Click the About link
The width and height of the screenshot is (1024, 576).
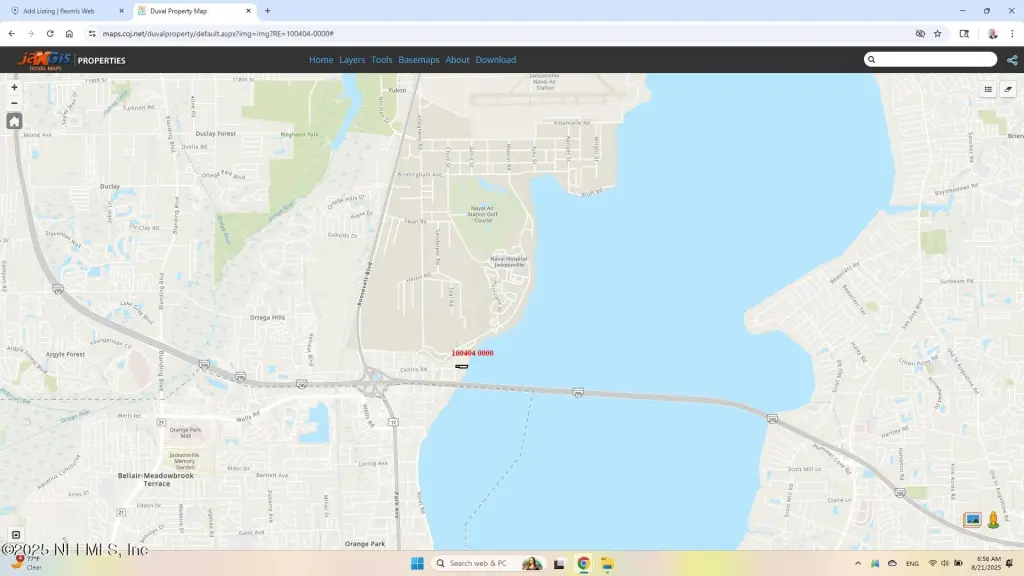coord(457,60)
